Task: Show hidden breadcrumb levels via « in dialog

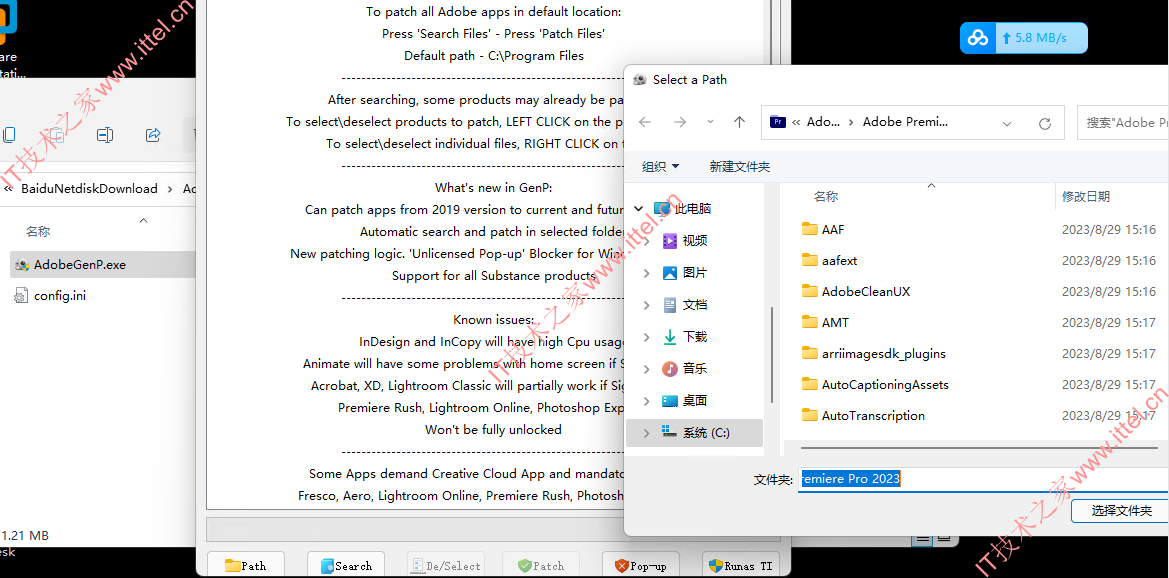Action: [796, 122]
